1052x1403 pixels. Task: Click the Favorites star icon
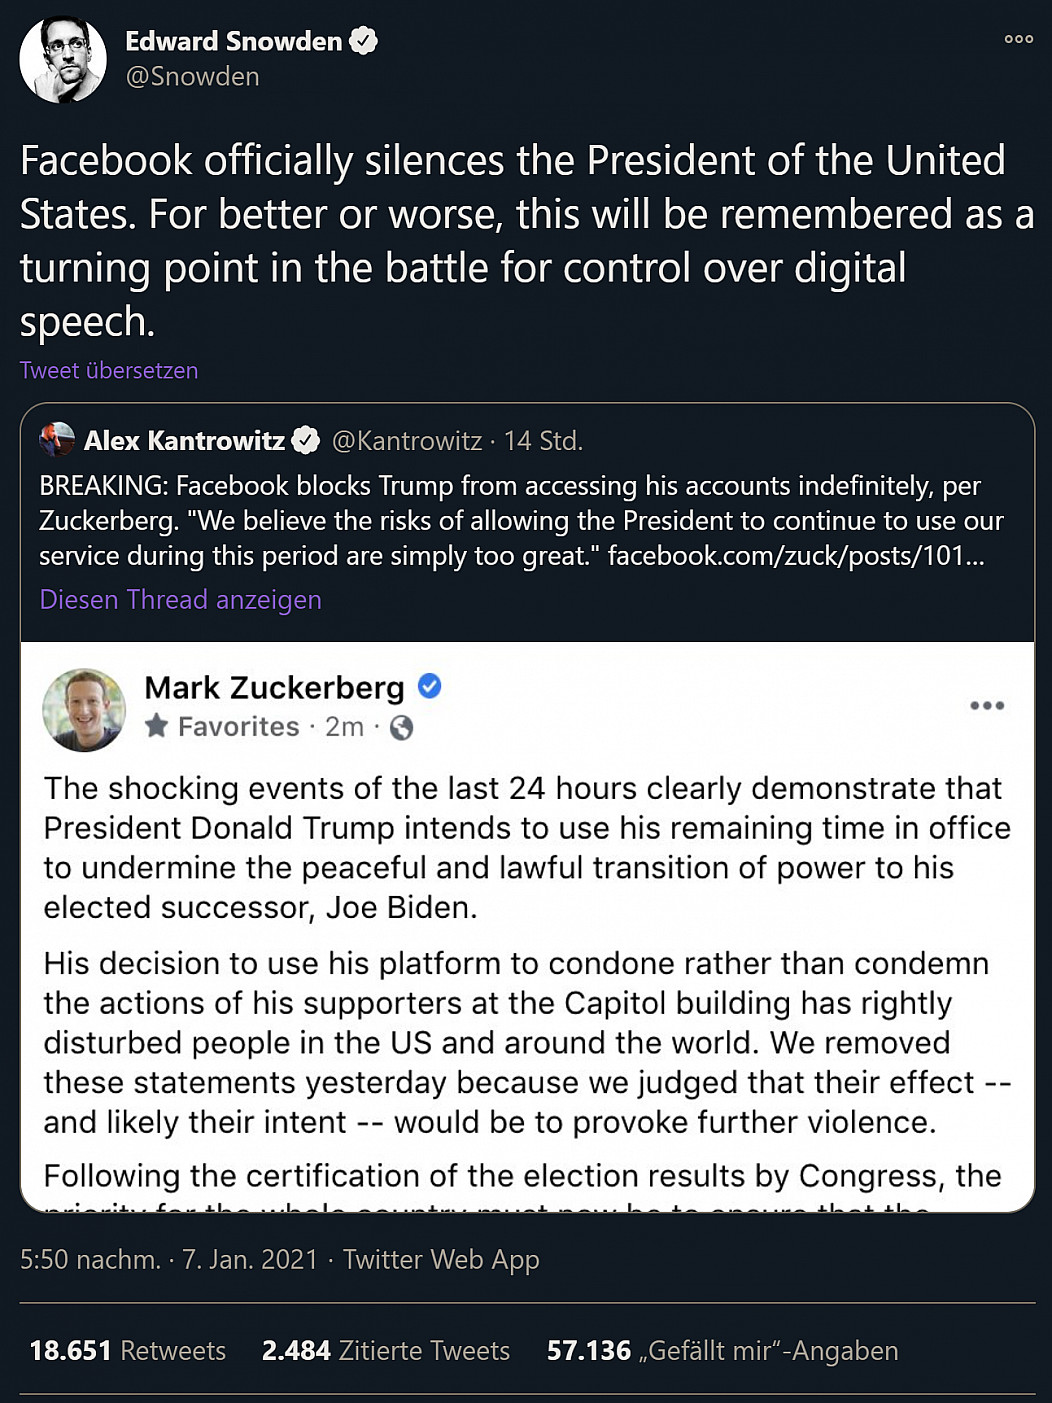pyautogui.click(x=156, y=726)
